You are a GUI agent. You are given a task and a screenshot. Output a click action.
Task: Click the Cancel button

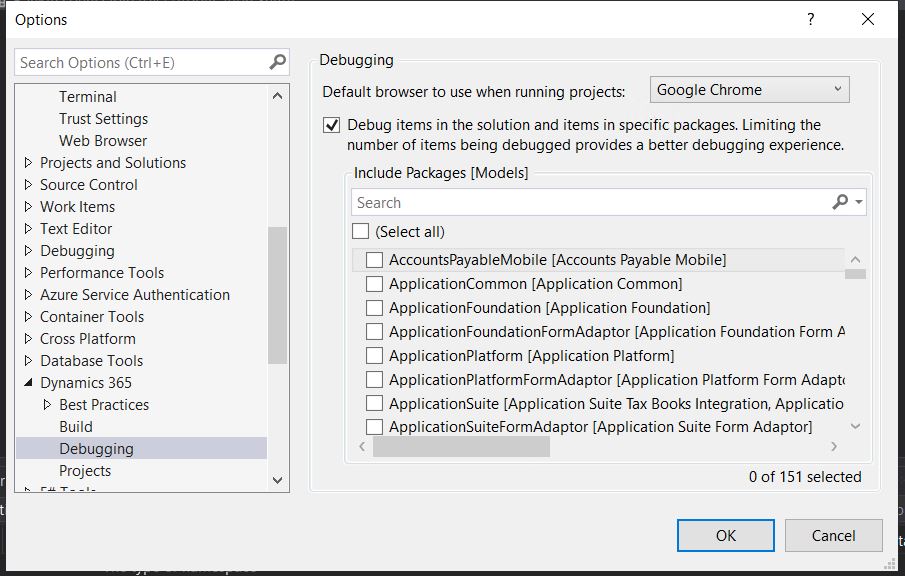coord(833,535)
